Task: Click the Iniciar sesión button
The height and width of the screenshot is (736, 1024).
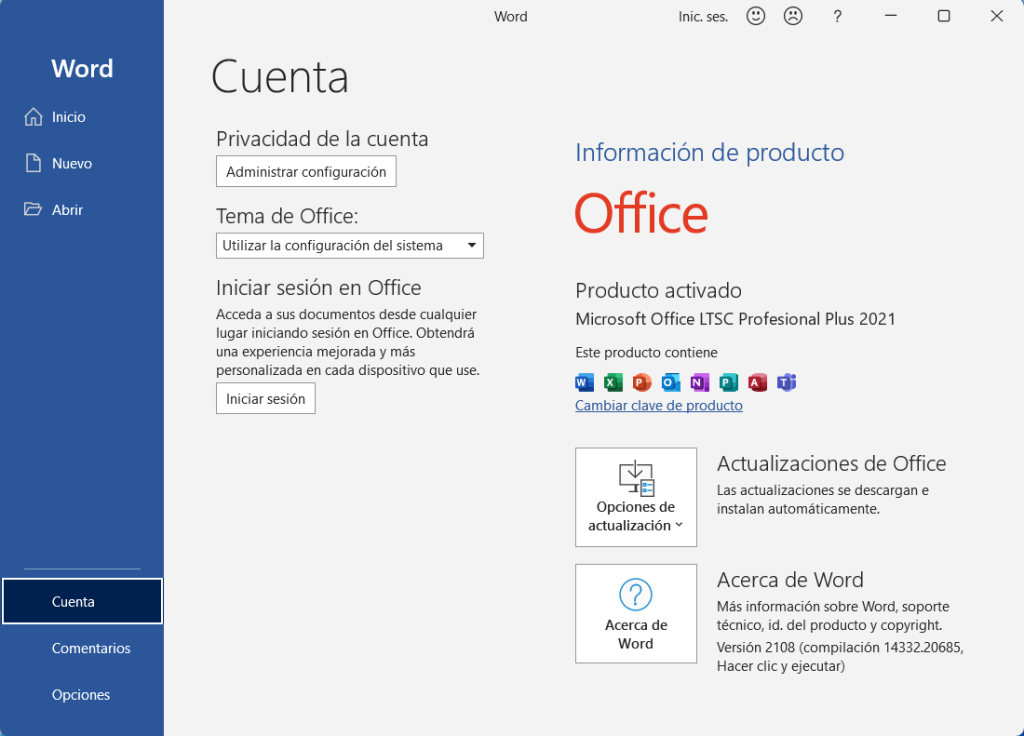Action: click(x=266, y=398)
